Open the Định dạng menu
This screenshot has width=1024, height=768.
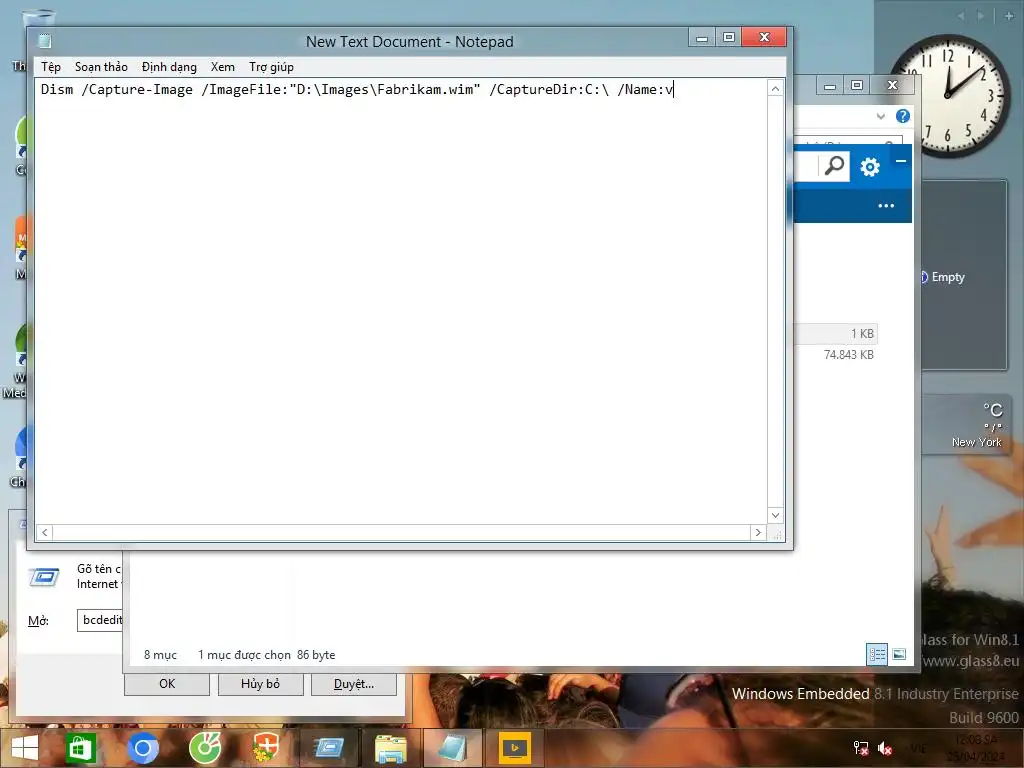coord(169,67)
